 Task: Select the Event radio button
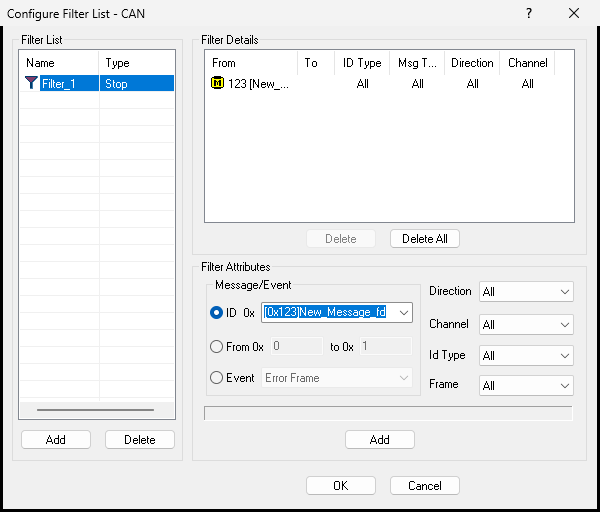(217, 378)
